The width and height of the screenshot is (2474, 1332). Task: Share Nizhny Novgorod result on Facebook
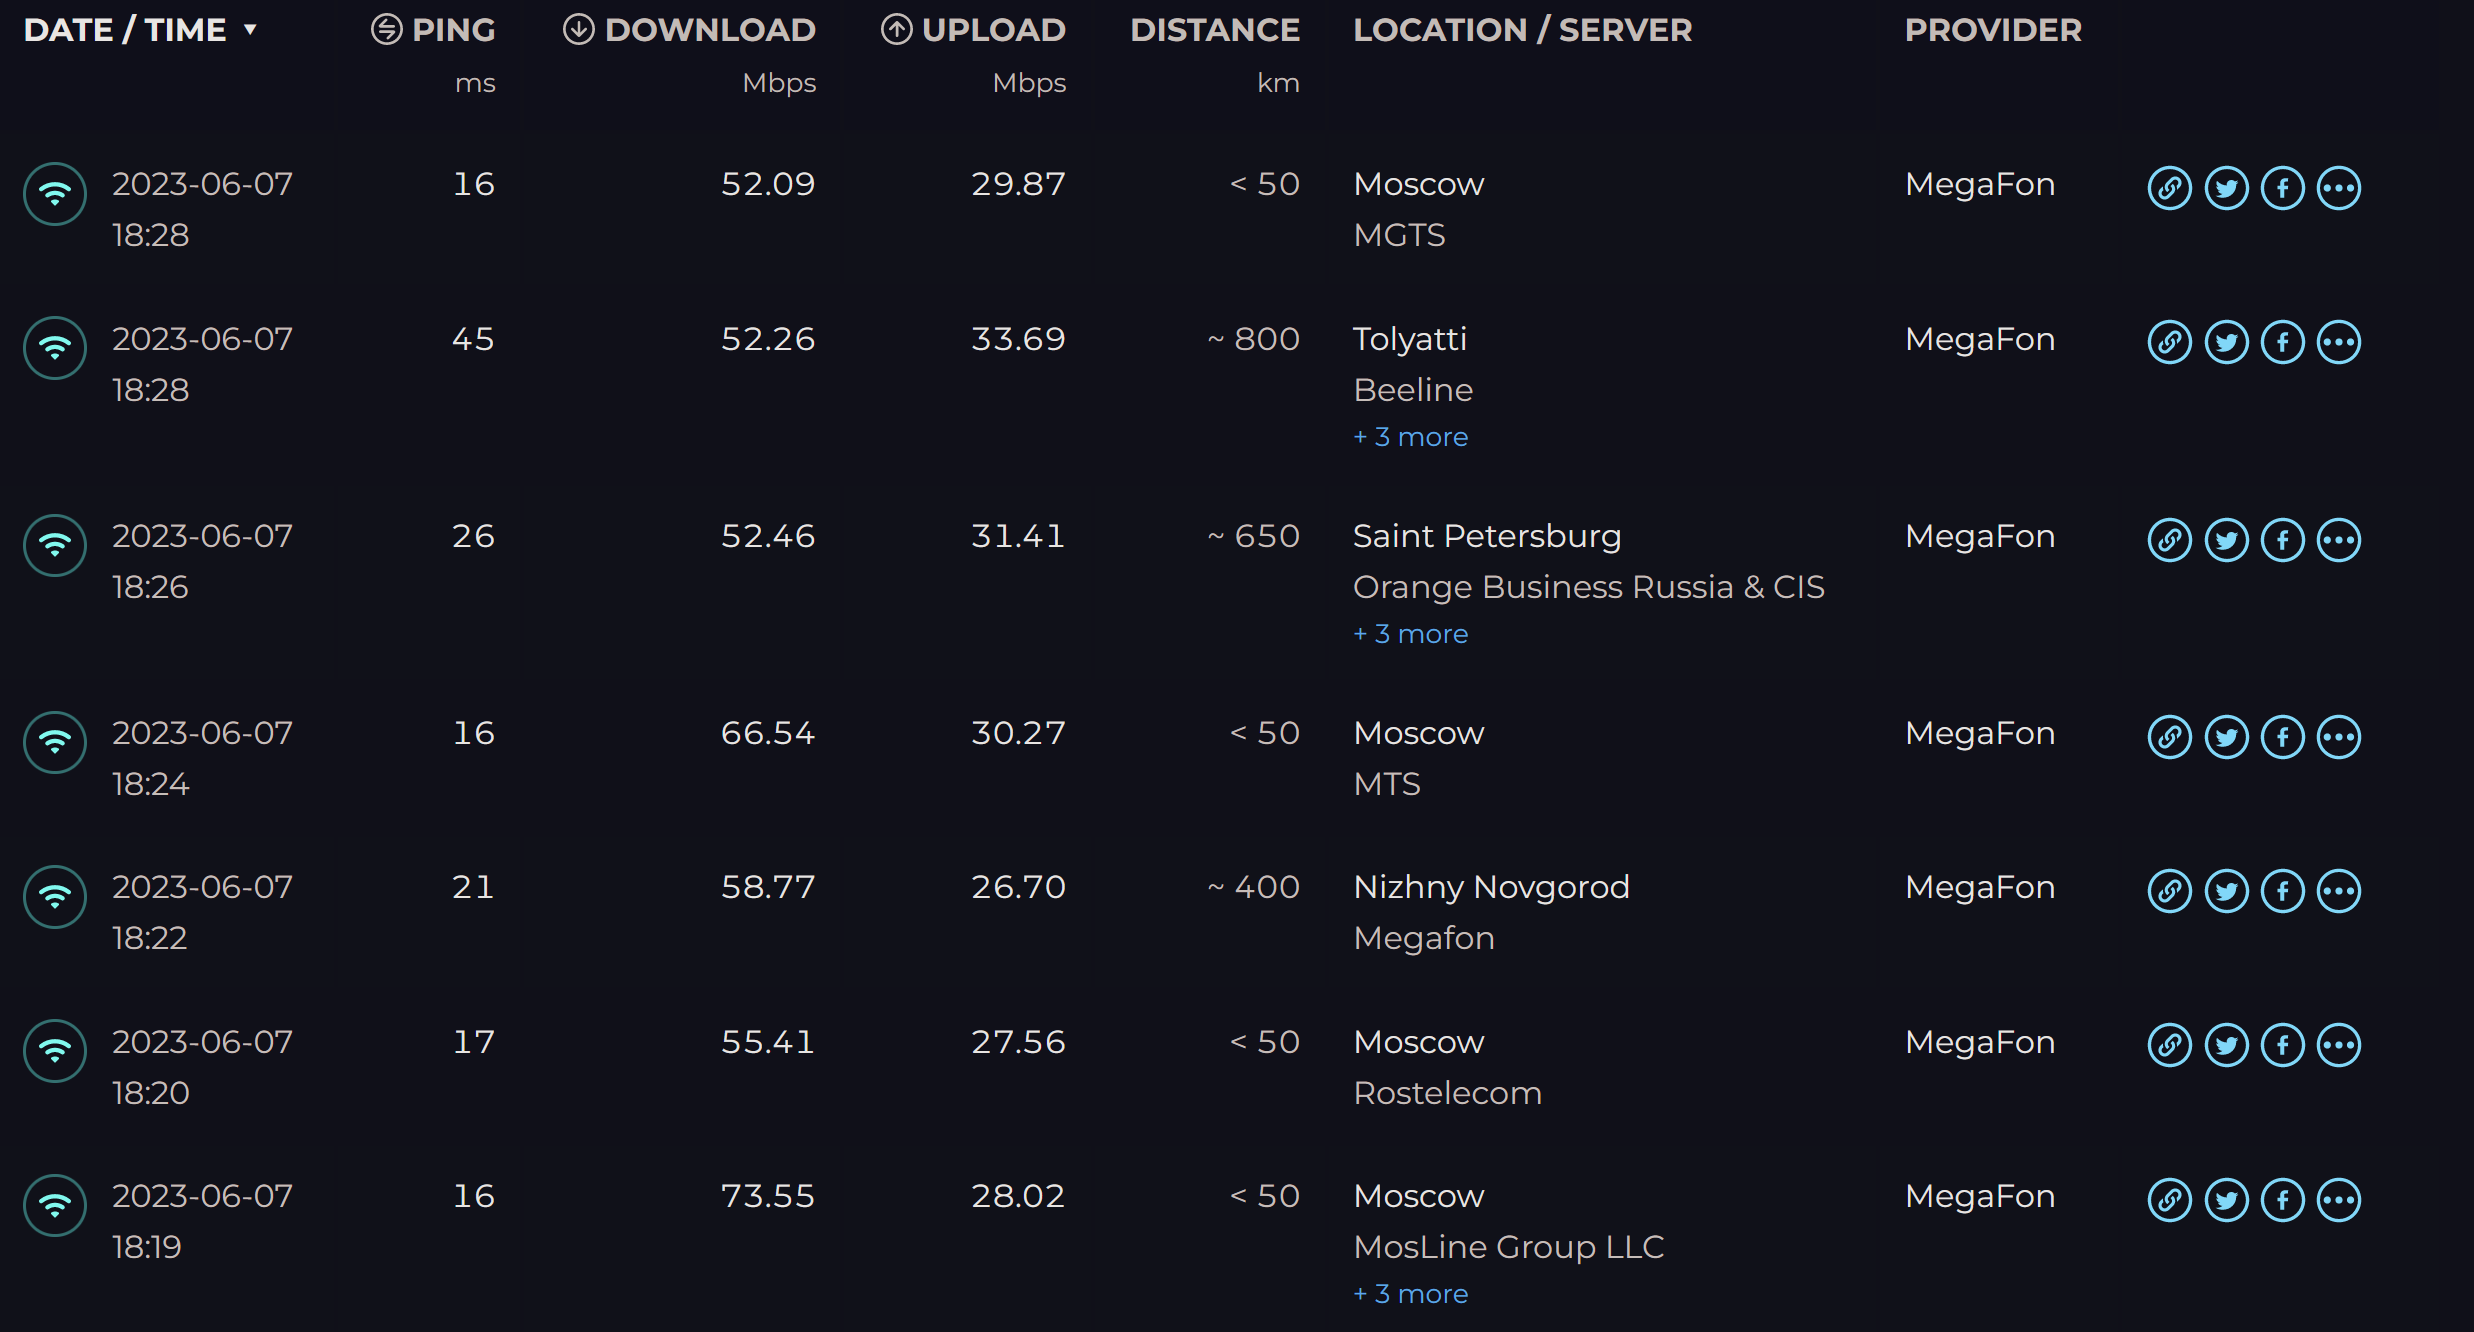coord(2283,892)
